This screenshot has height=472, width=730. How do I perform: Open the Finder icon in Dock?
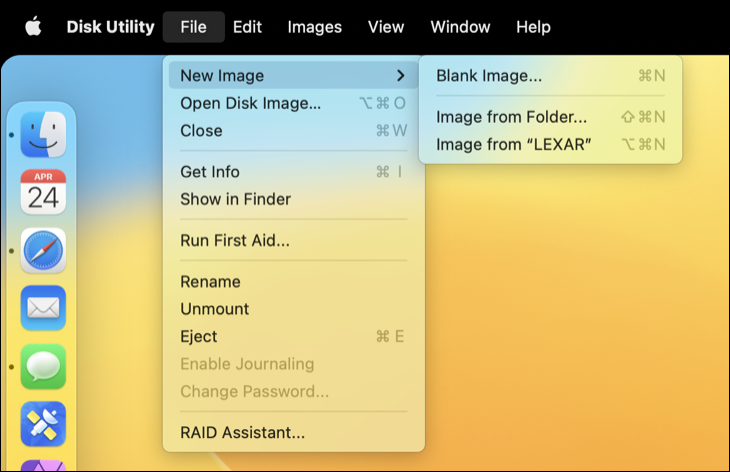click(x=43, y=135)
